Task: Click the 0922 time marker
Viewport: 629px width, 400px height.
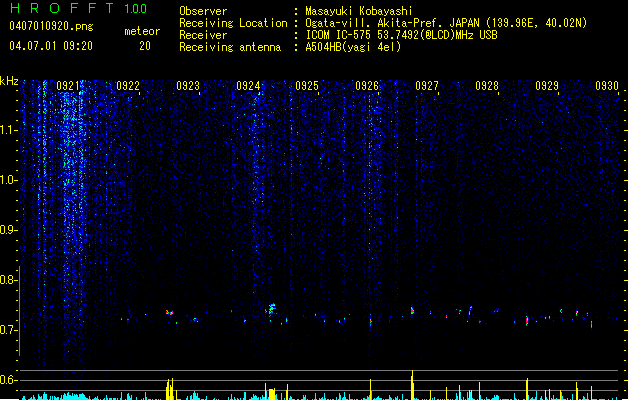Action: tap(128, 86)
